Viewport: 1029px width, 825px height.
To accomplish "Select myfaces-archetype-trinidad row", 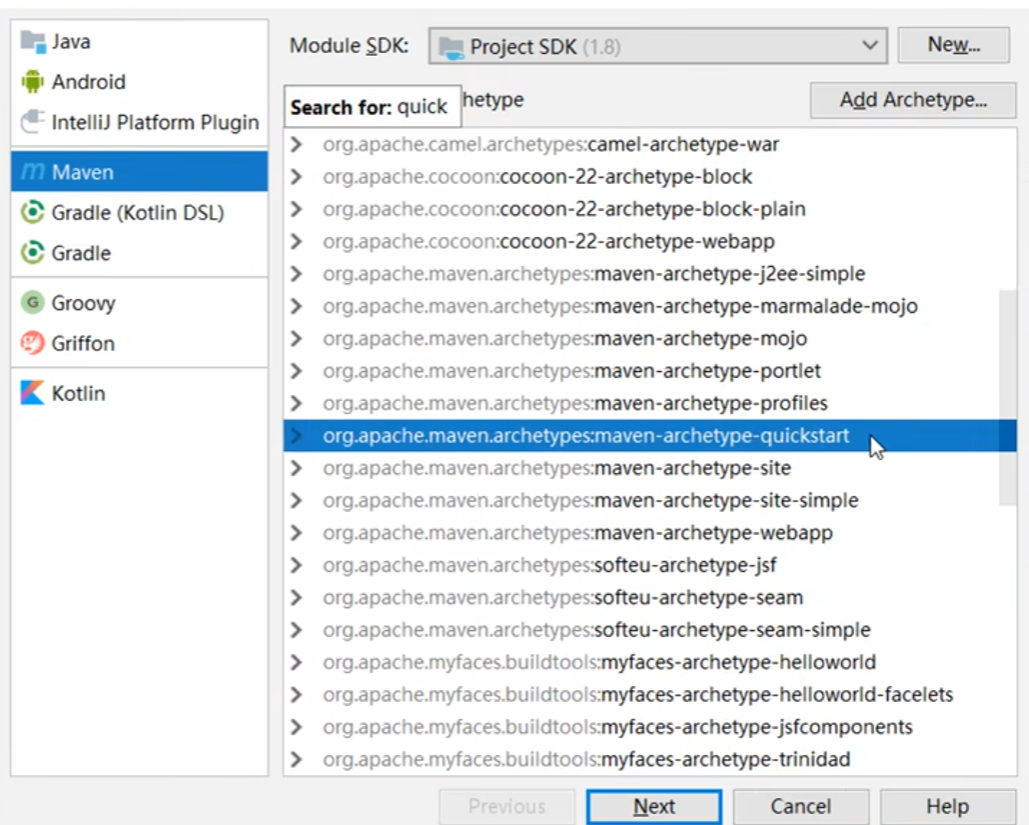I will pos(650,759).
